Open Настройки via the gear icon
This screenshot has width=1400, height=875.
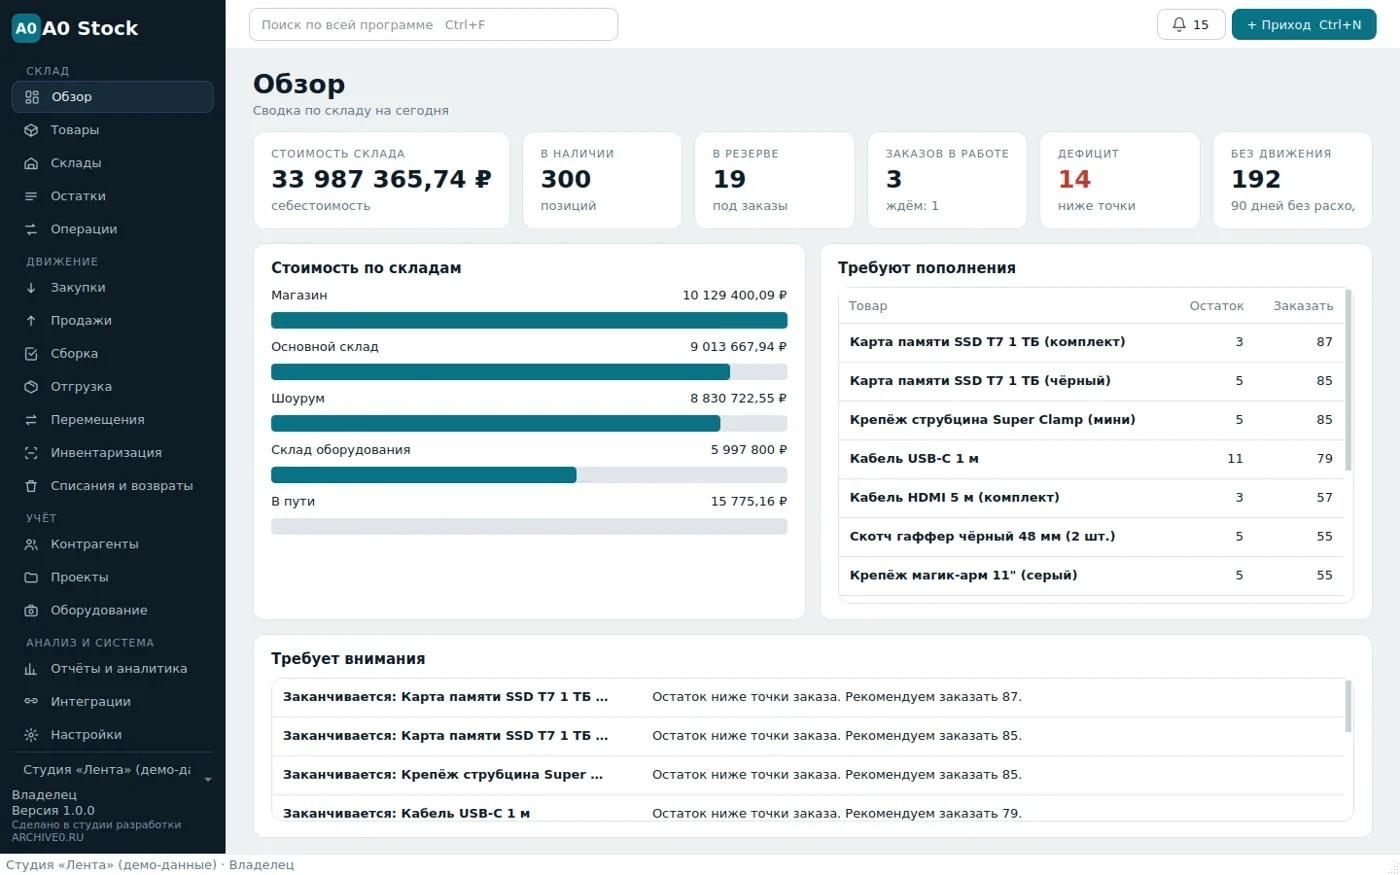click(31, 734)
